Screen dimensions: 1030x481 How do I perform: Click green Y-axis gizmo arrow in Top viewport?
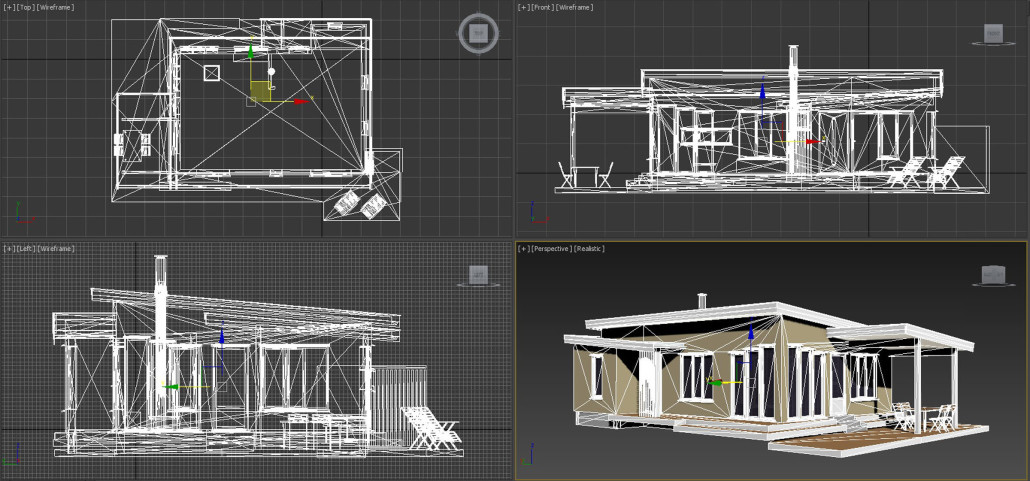pyautogui.click(x=250, y=49)
